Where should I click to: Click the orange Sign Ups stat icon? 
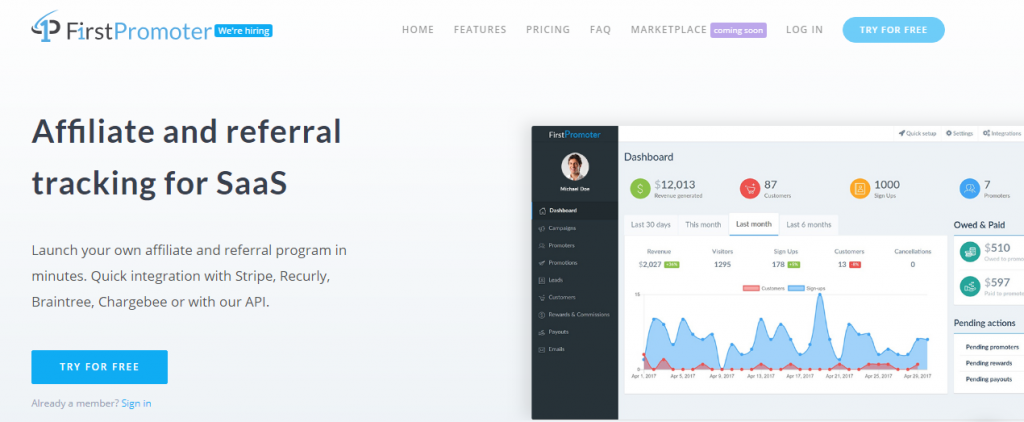point(860,189)
